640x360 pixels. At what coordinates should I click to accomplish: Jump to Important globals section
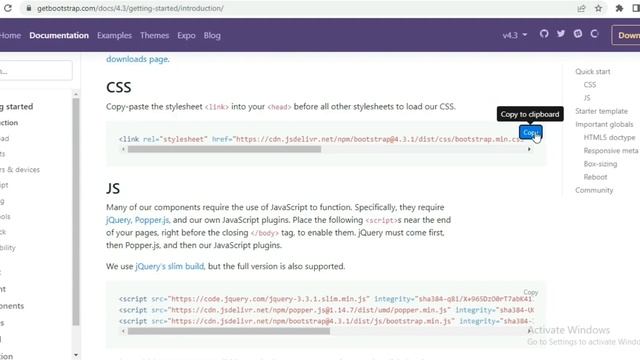click(604, 124)
